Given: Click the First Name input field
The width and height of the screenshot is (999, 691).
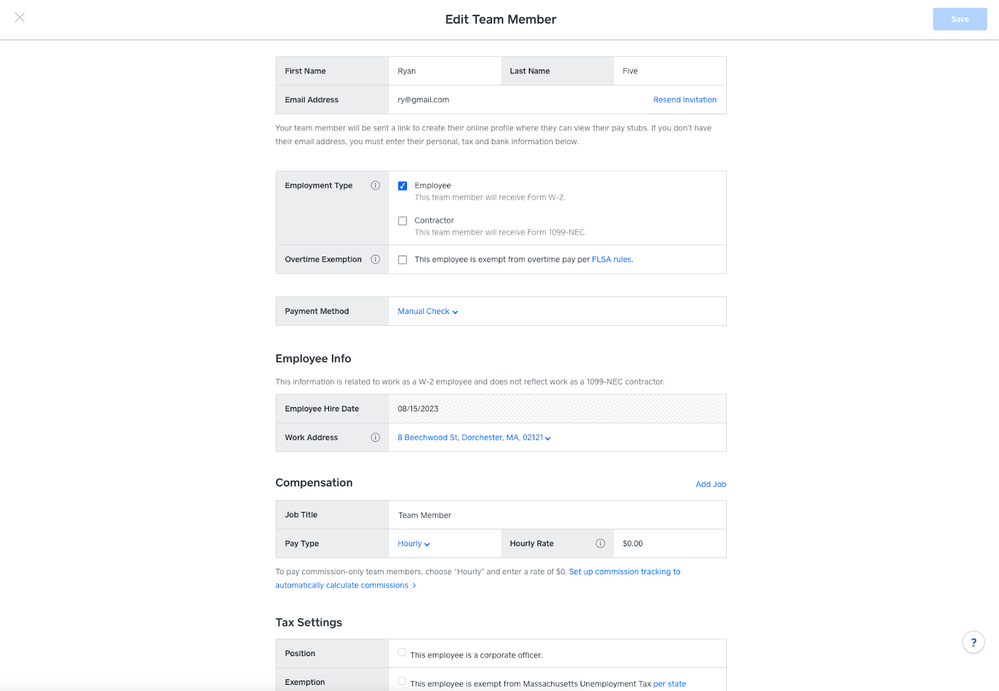Looking at the screenshot, I should point(444,71).
